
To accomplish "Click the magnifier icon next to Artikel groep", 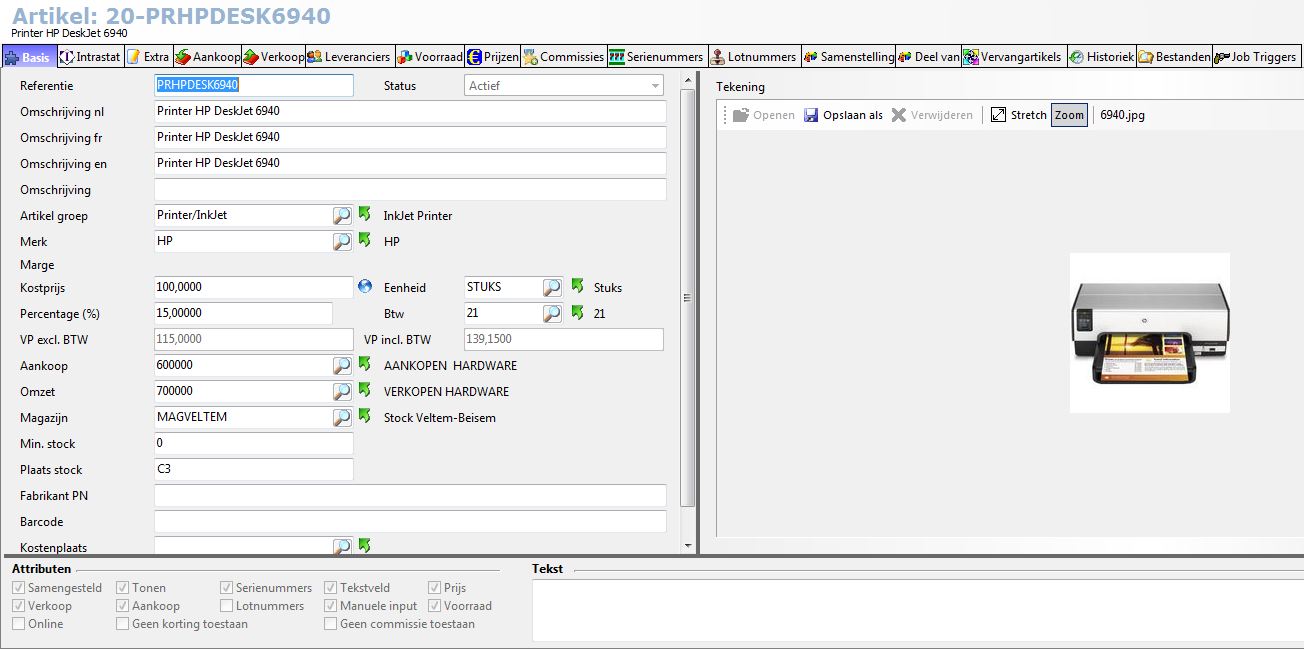I will click(x=342, y=215).
